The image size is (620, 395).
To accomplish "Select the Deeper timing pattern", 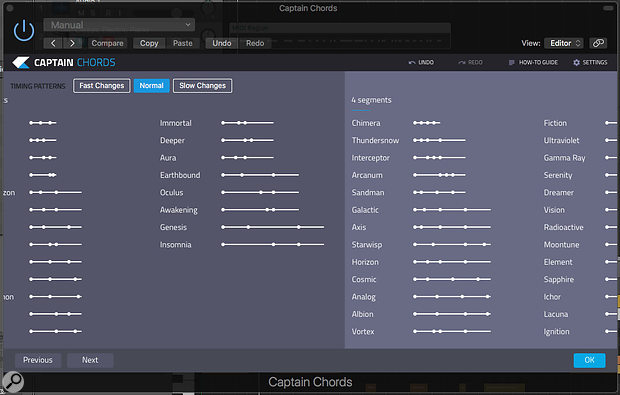I will click(172, 140).
